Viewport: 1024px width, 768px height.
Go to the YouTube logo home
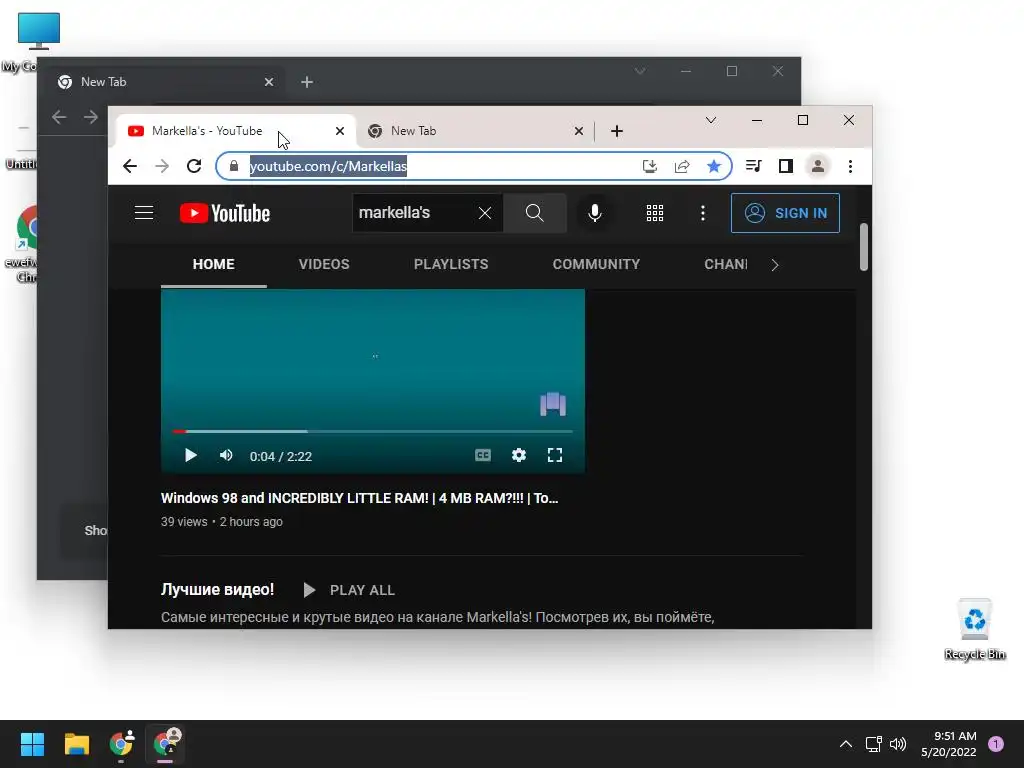[225, 213]
